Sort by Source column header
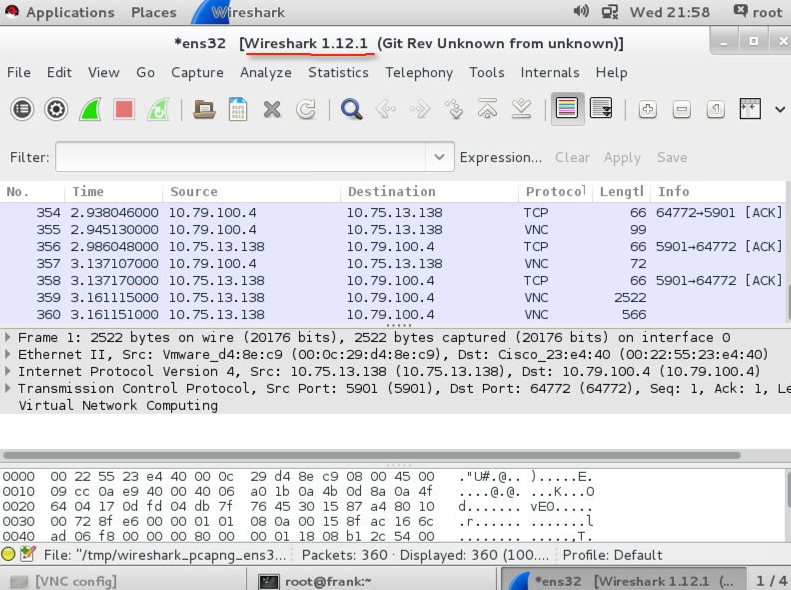Screen dimensions: 791x590 (x=251, y=192)
